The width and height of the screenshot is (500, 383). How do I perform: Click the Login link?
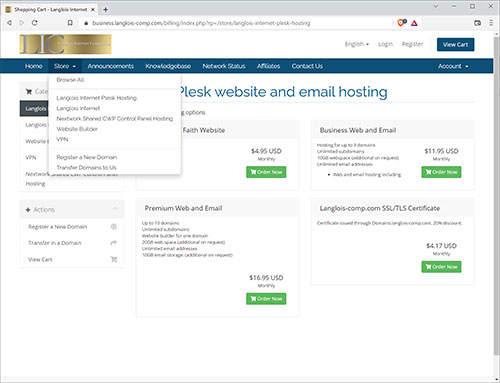pos(385,44)
